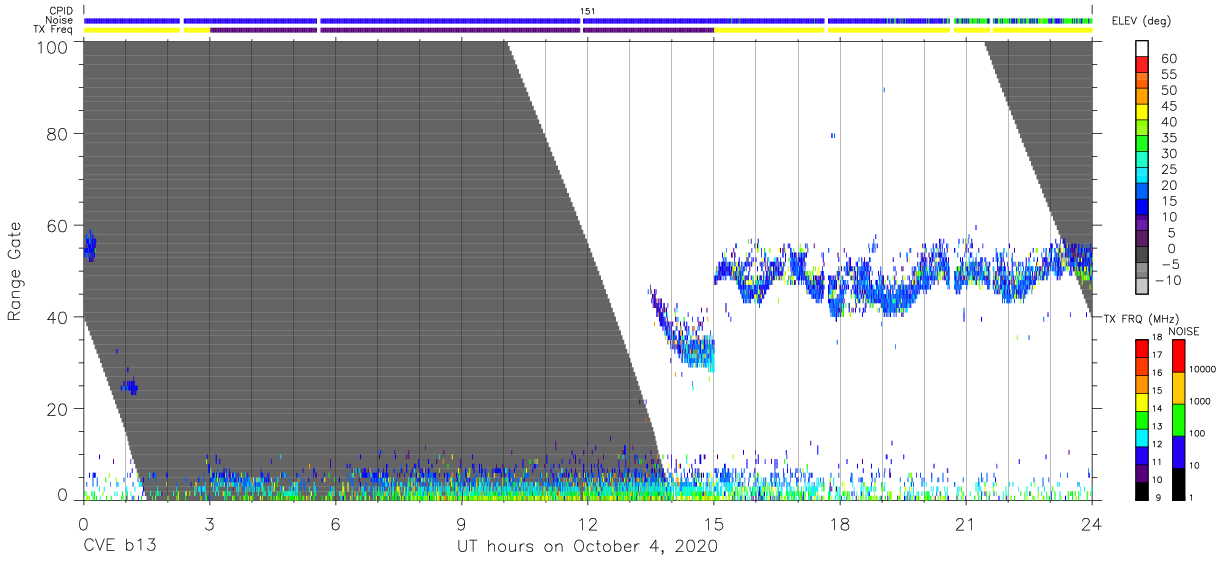
Task: Click the x-axis hour tick '24'
Action: click(x=1091, y=523)
